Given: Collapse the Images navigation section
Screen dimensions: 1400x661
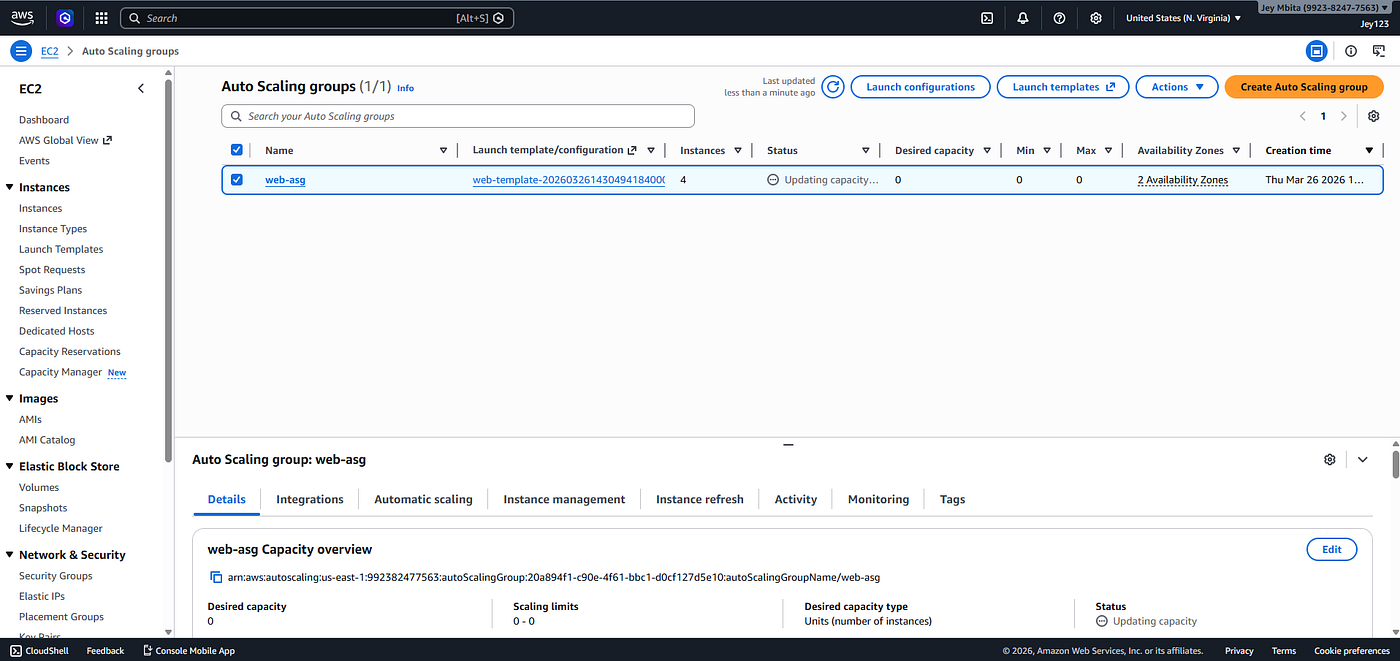Looking at the screenshot, I should (x=9, y=398).
